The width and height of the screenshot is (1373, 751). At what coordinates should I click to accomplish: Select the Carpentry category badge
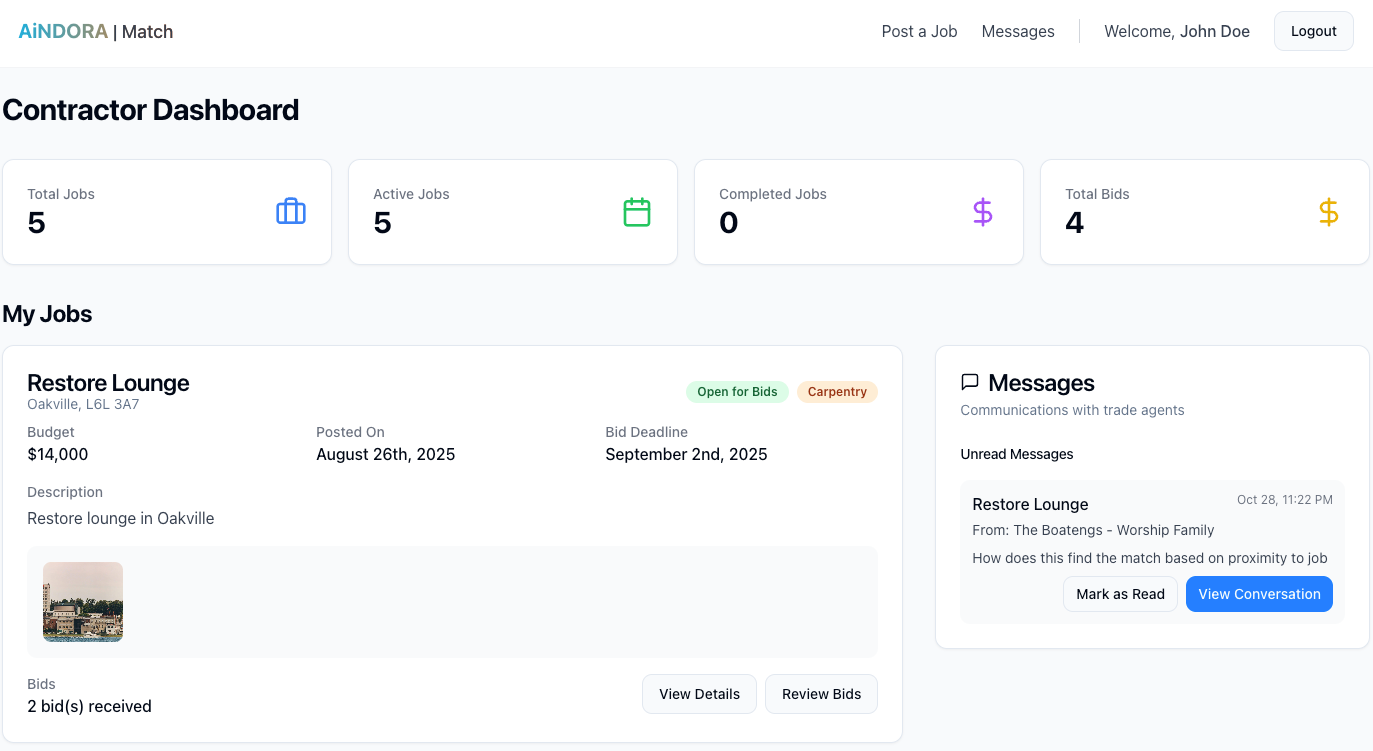[837, 391]
